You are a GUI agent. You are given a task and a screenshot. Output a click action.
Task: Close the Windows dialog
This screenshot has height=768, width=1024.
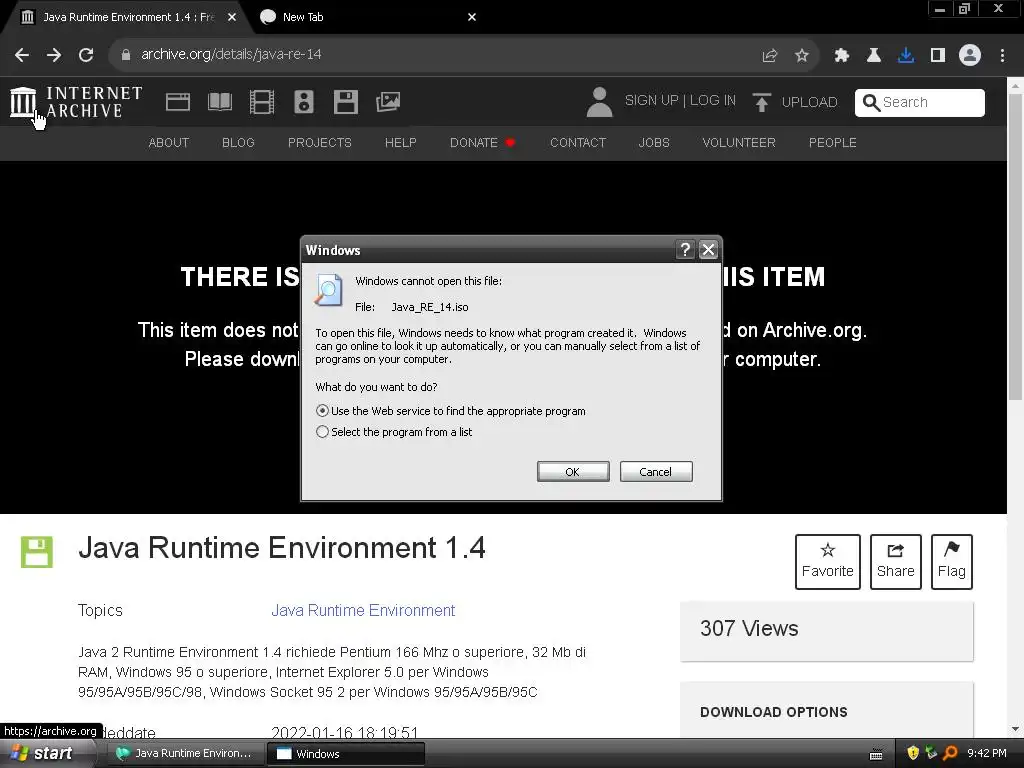point(708,249)
